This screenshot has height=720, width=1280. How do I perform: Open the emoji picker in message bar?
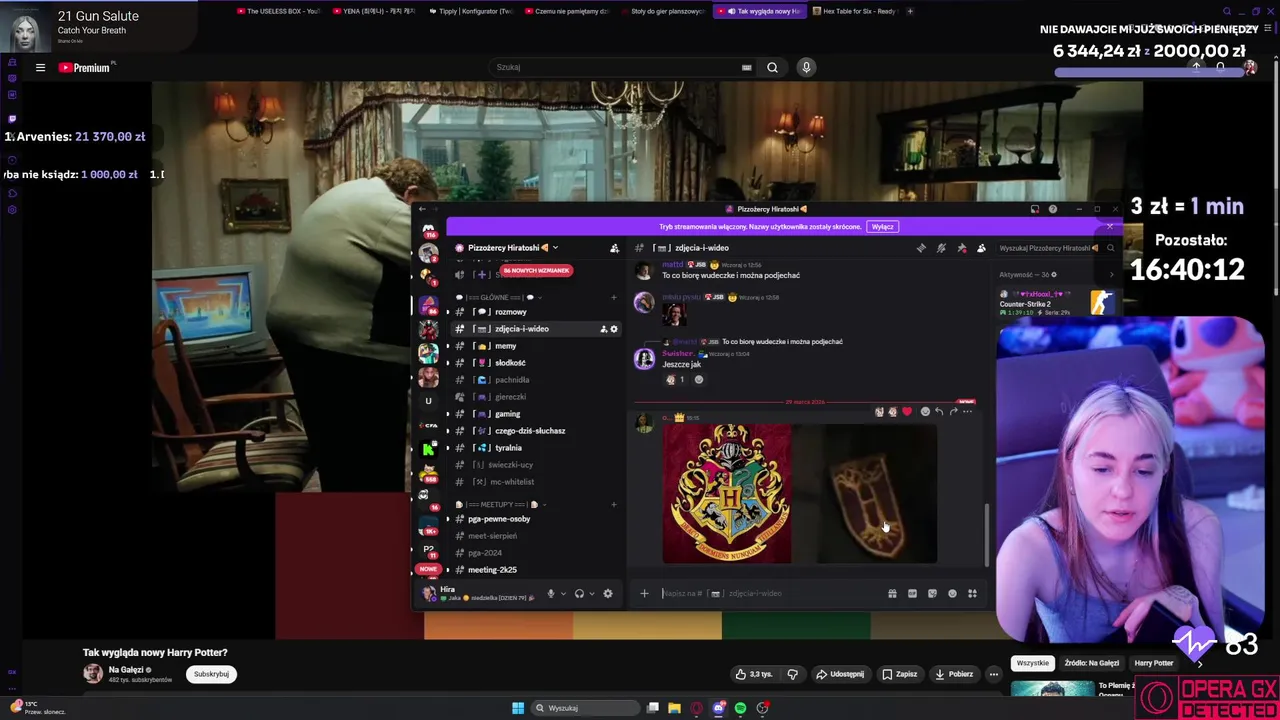pos(952,594)
